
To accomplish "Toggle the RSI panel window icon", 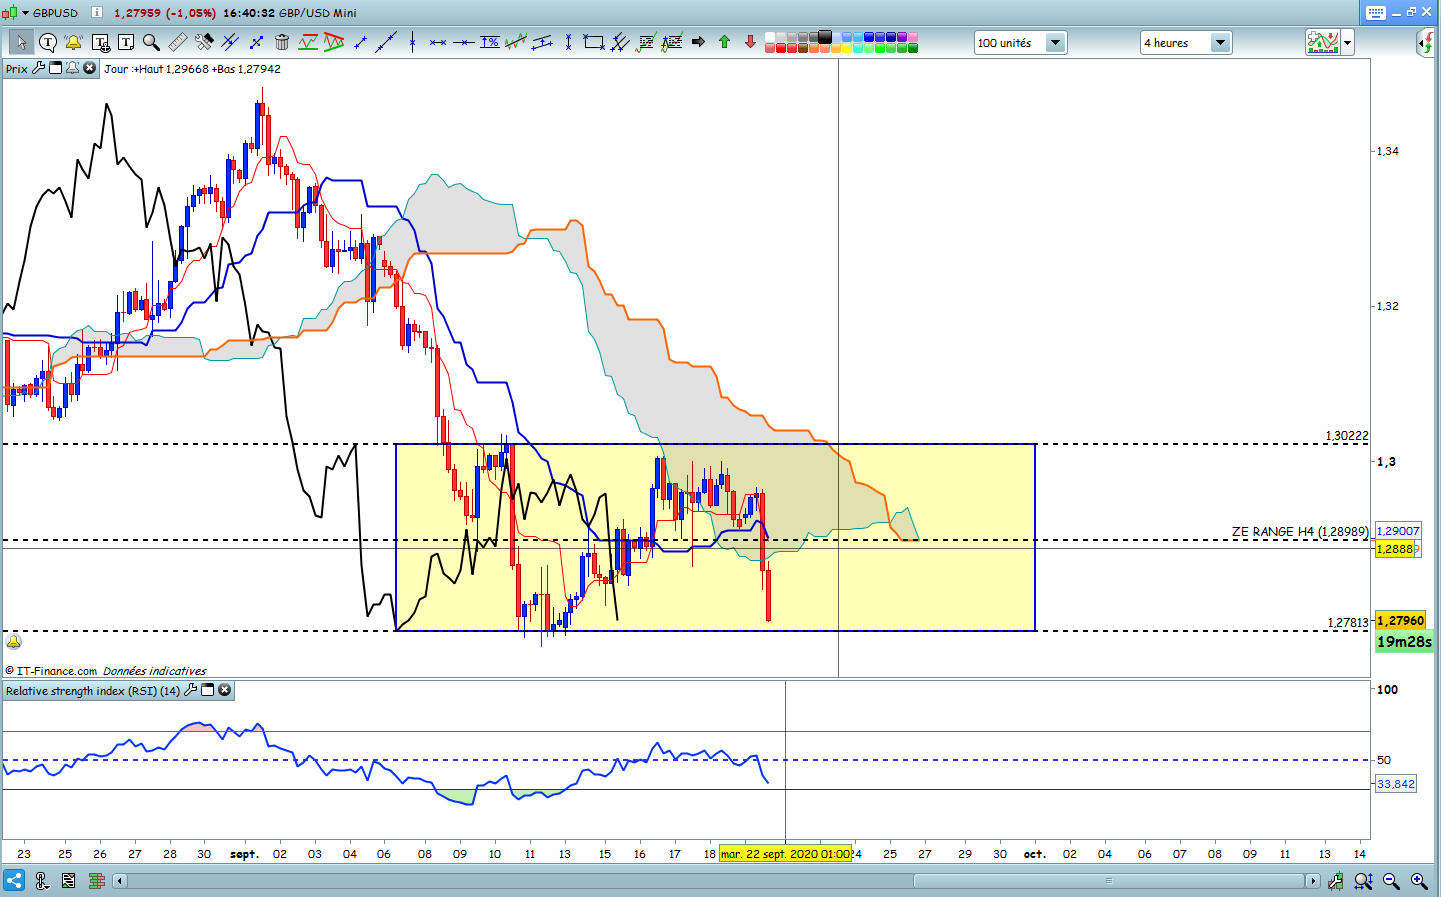I will (x=208, y=690).
